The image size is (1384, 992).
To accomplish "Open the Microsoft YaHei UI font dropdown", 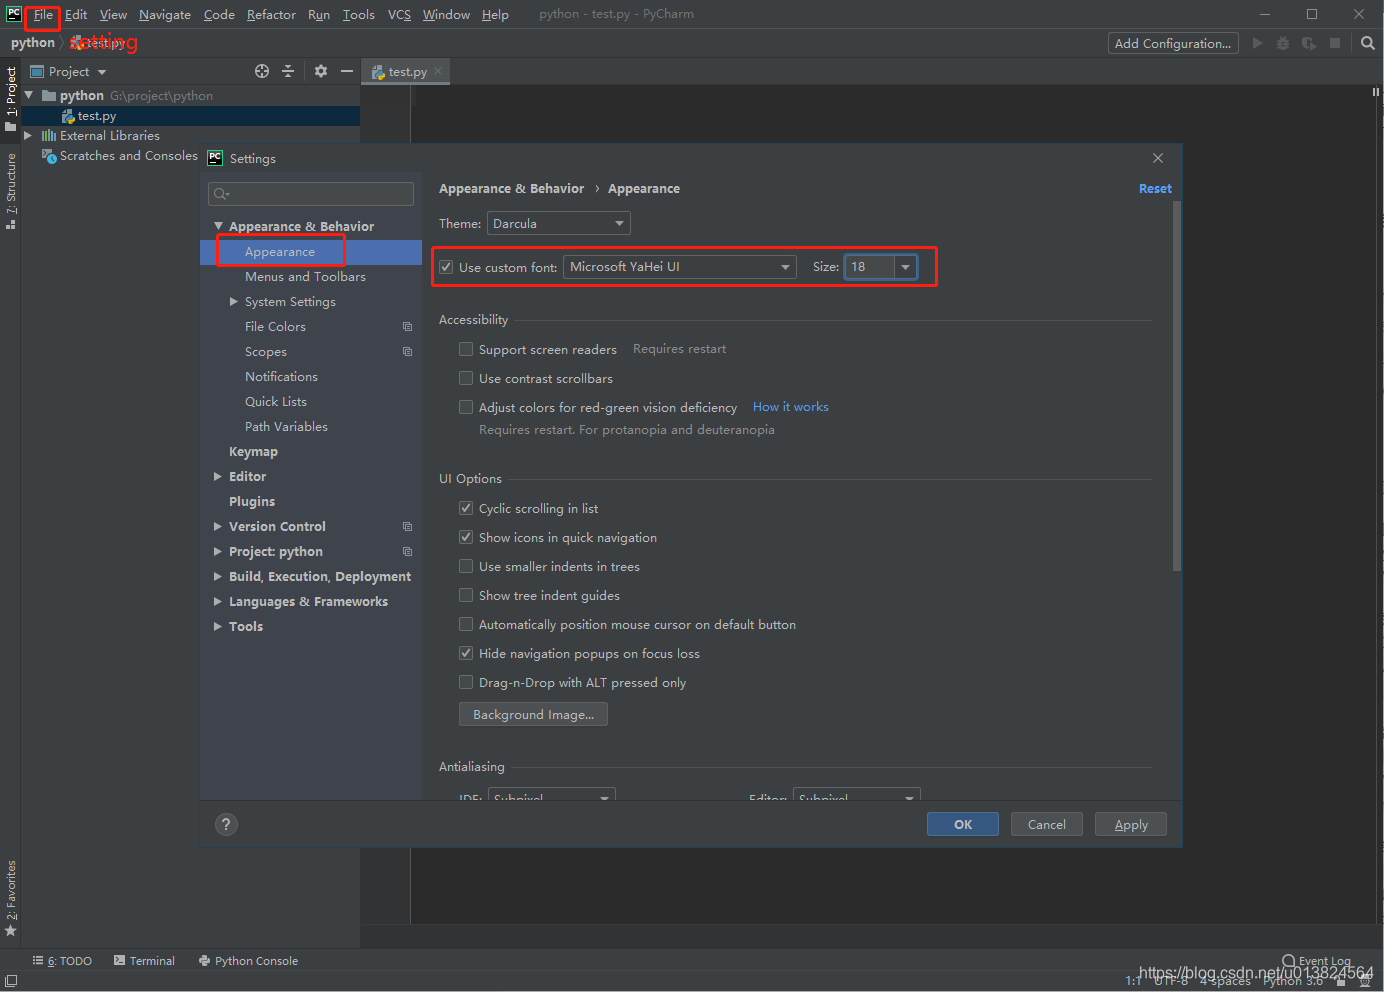I will [680, 267].
